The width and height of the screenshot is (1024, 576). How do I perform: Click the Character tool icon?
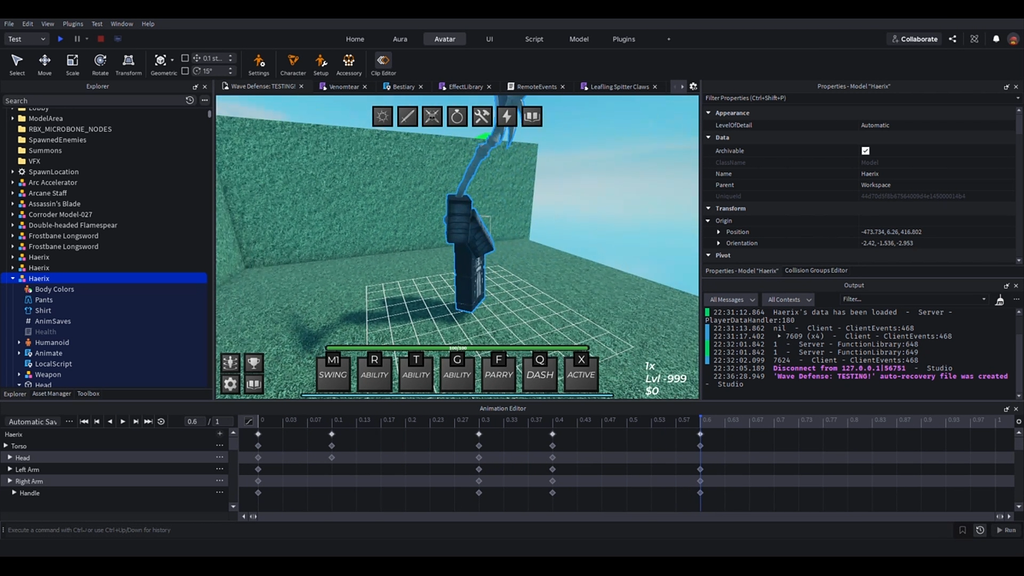[x=293, y=64]
